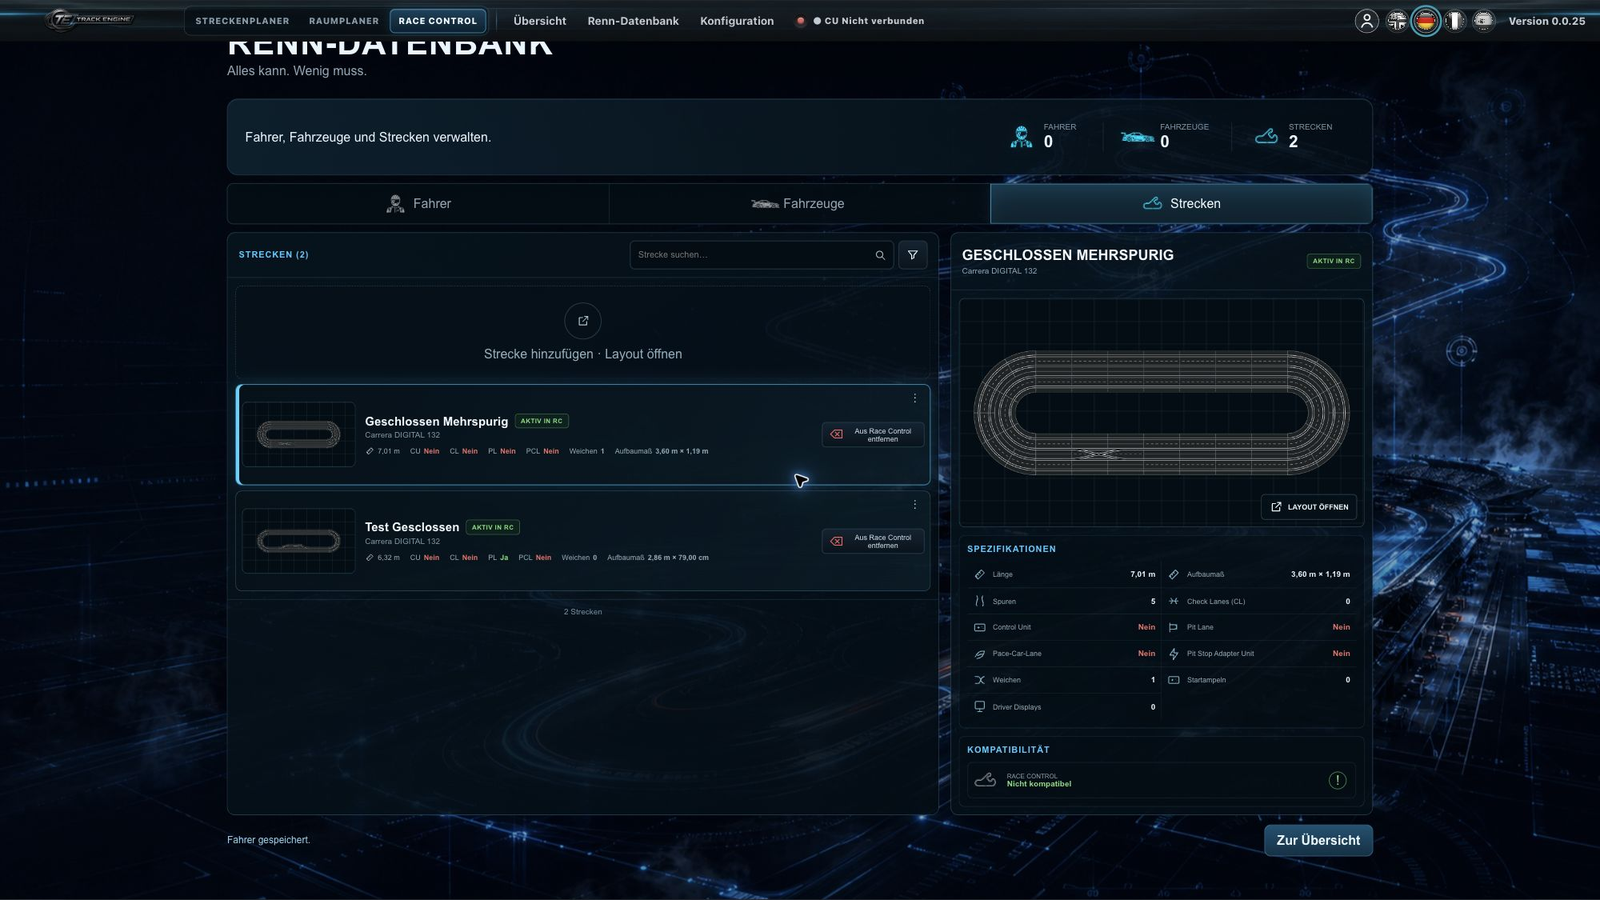Image resolution: width=1600 pixels, height=900 pixels.
Task: Open the user profile icon in header
Action: [1366, 21]
